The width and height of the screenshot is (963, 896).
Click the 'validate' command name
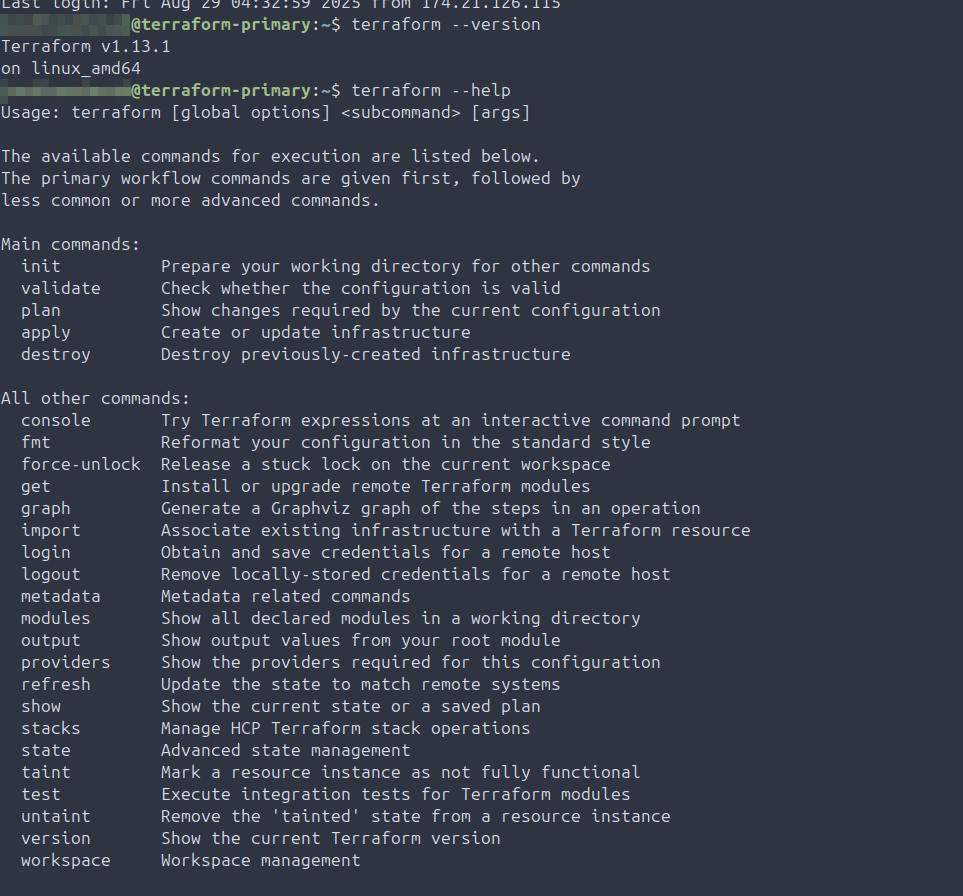point(61,288)
